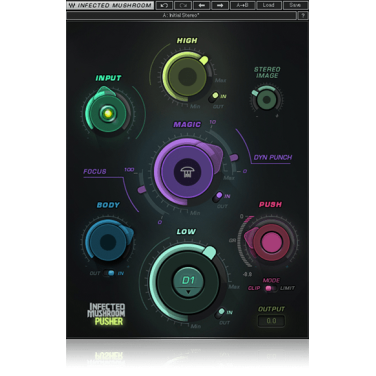Click the Infected Mushroom Pusher logo
This screenshot has height=376, width=376.
tap(106, 314)
